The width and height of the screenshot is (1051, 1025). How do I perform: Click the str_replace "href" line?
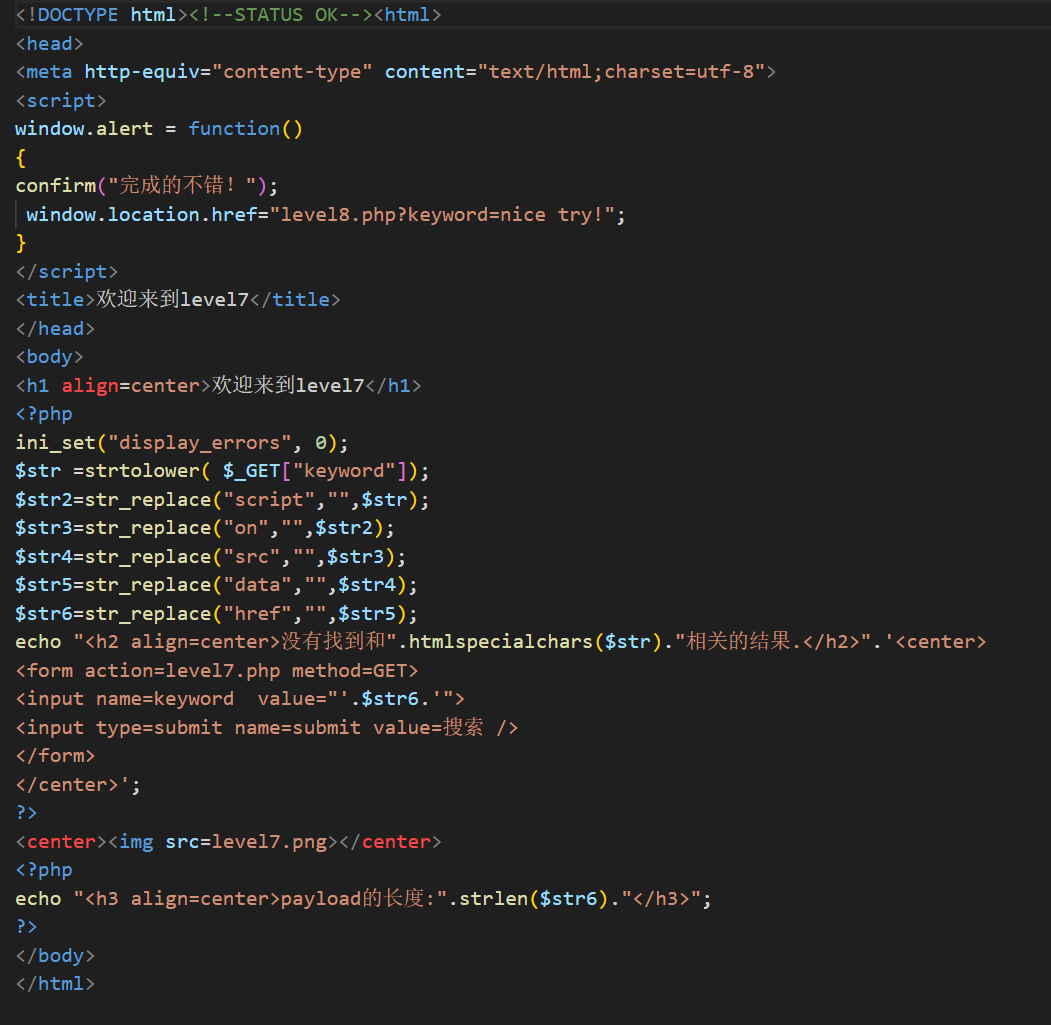point(217,613)
